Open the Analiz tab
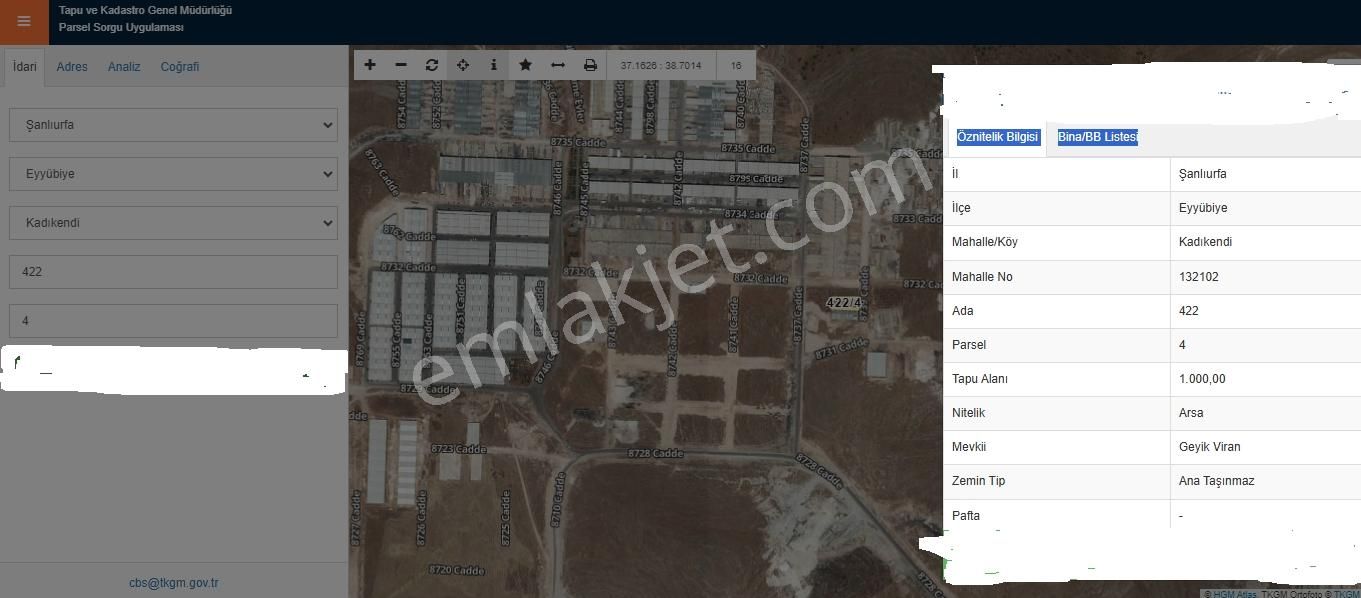 [x=124, y=67]
